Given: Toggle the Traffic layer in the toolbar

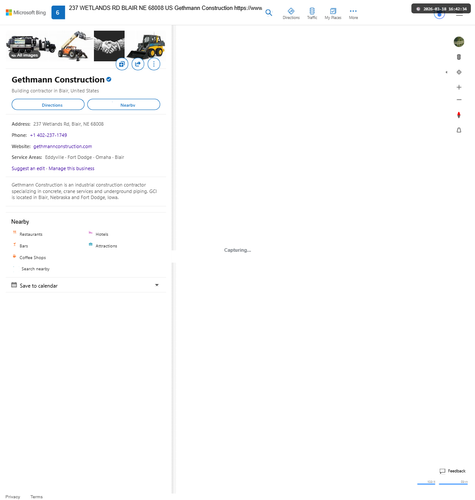Looking at the screenshot, I should 312,13.
